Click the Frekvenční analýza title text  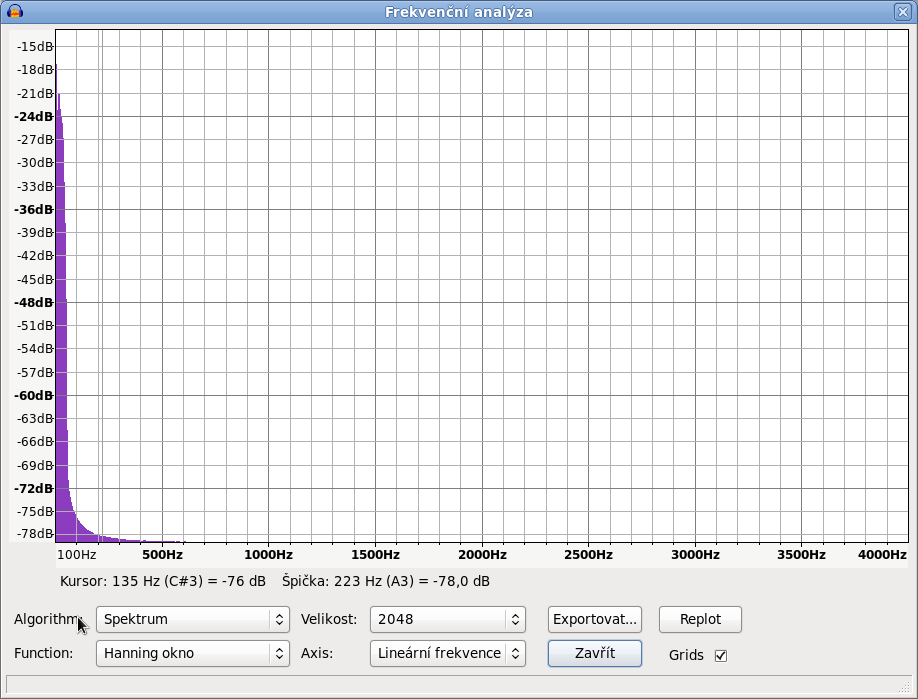point(459,12)
